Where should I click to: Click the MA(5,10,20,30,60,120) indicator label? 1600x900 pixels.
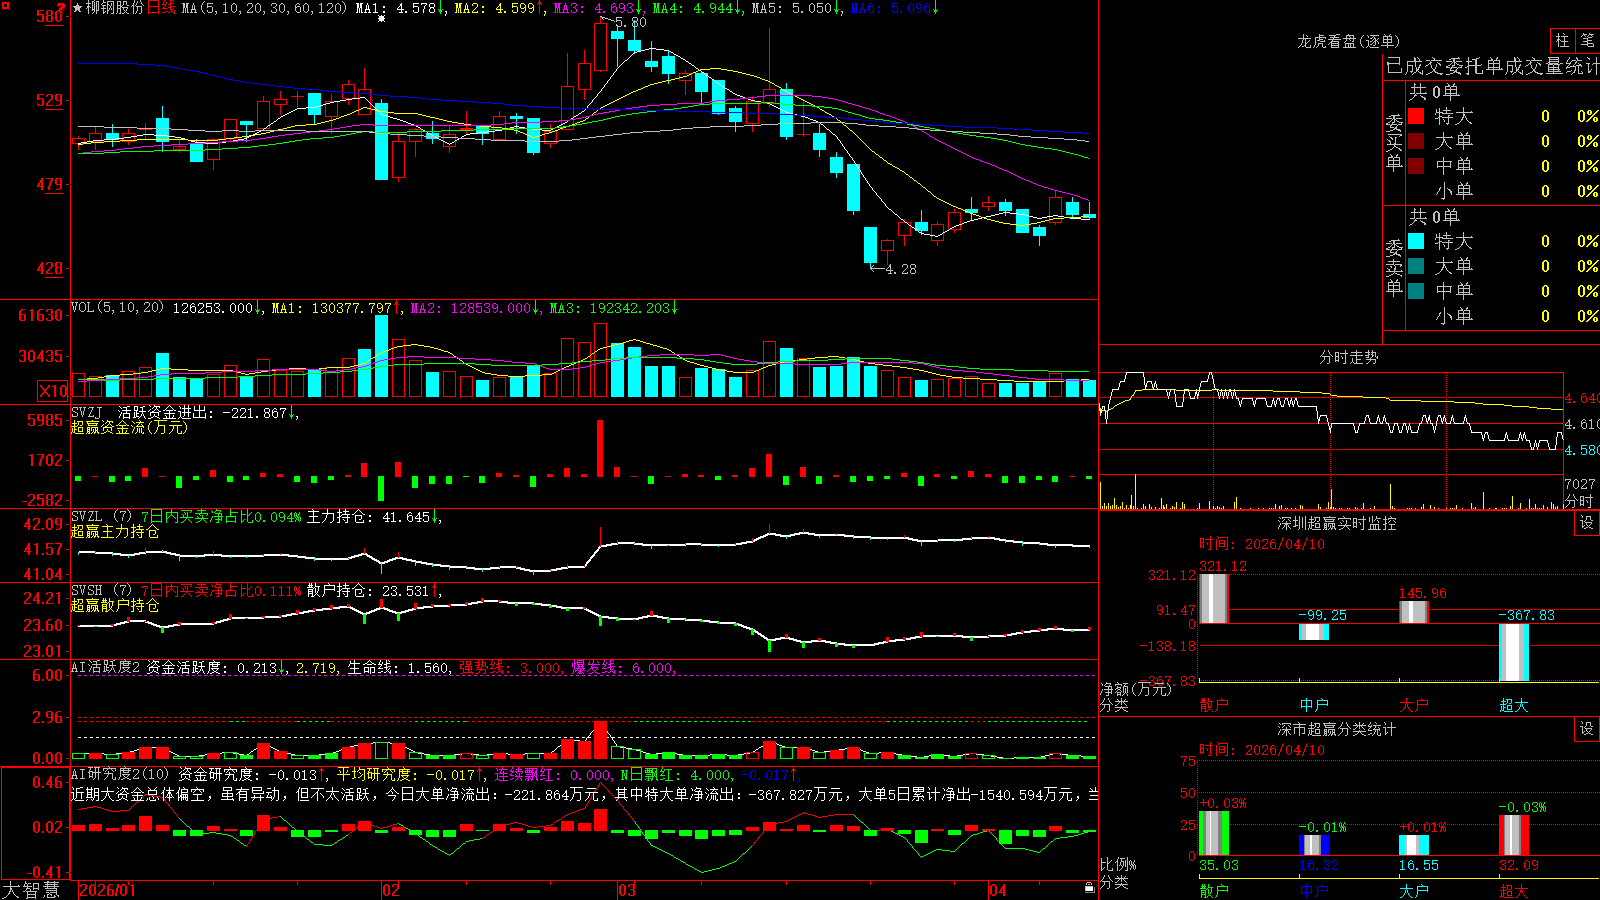[x=264, y=8]
